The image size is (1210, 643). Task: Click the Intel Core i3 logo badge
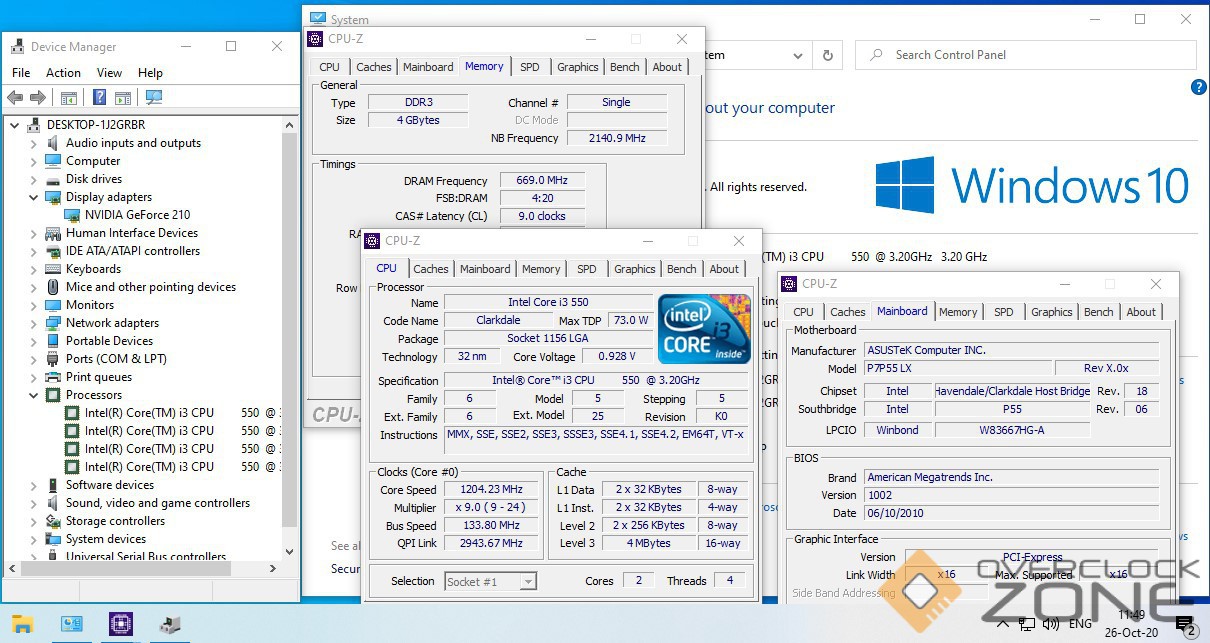pyautogui.click(x=704, y=328)
